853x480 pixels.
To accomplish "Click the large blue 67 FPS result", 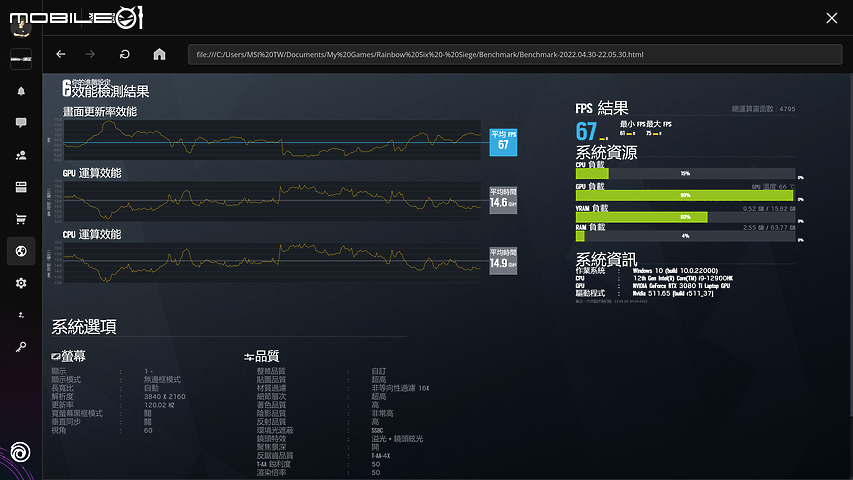I will 586,132.
